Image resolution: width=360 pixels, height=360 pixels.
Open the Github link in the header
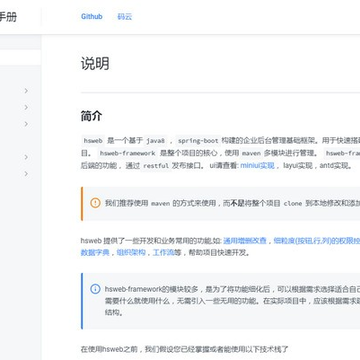(92, 16)
